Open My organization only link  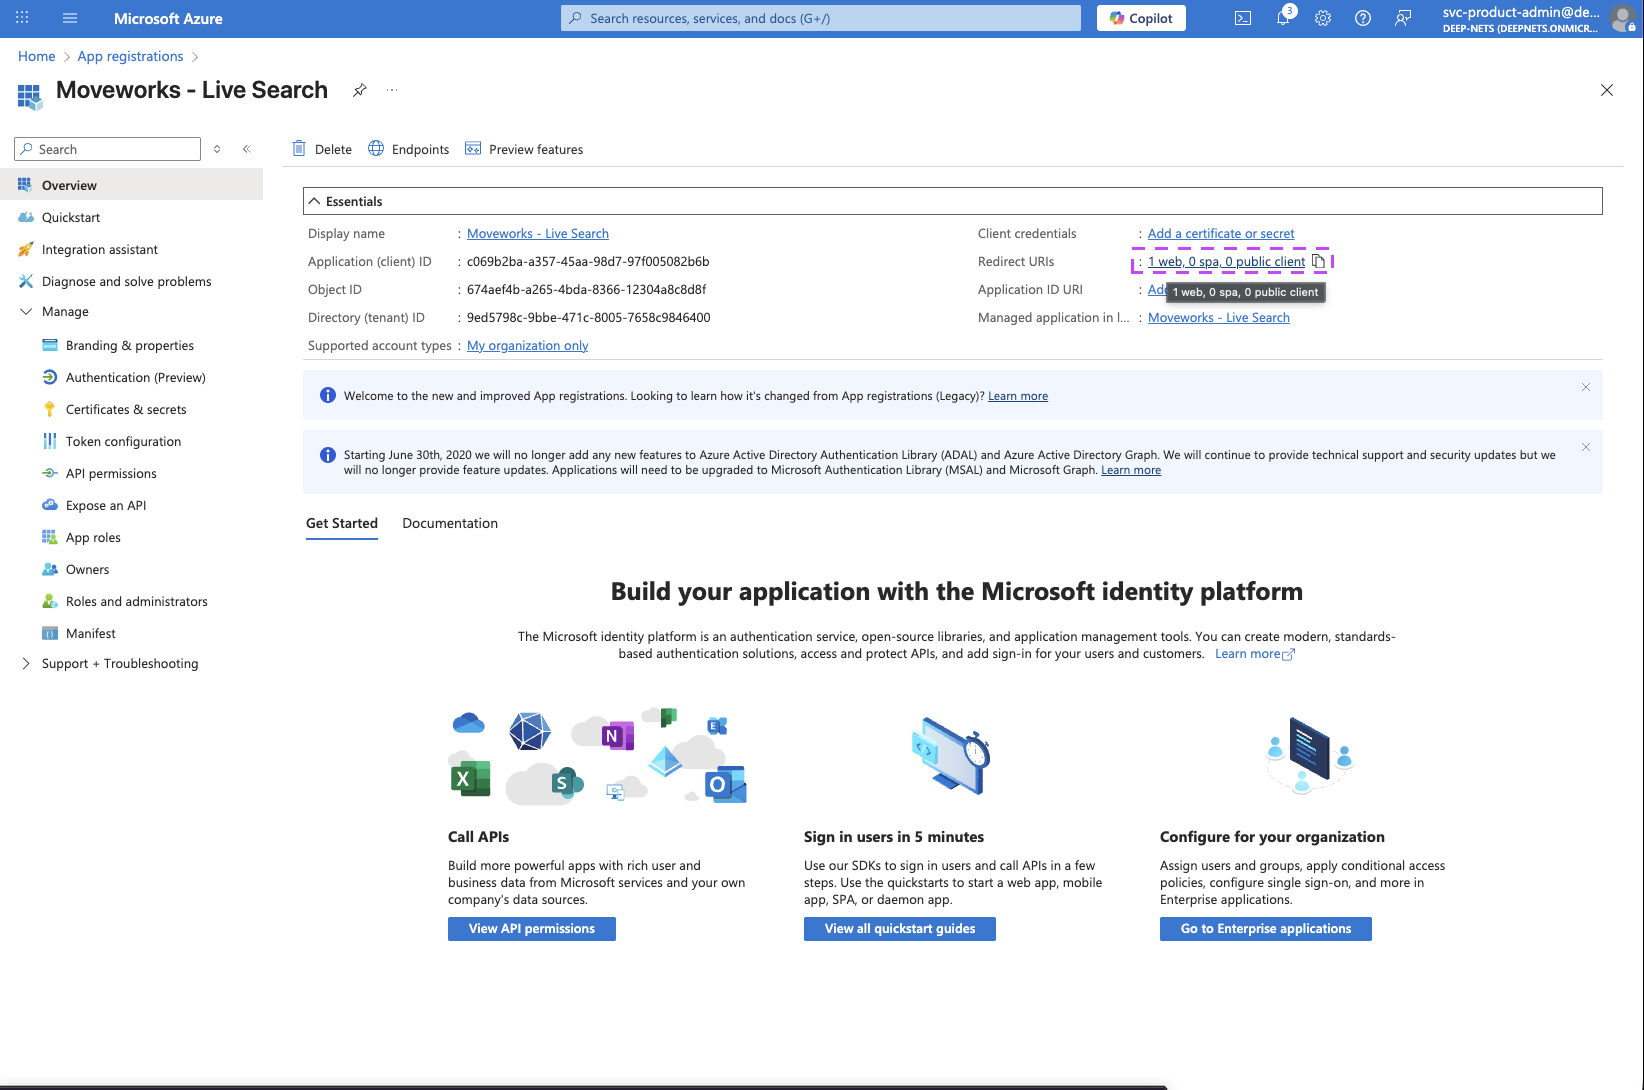coord(528,346)
